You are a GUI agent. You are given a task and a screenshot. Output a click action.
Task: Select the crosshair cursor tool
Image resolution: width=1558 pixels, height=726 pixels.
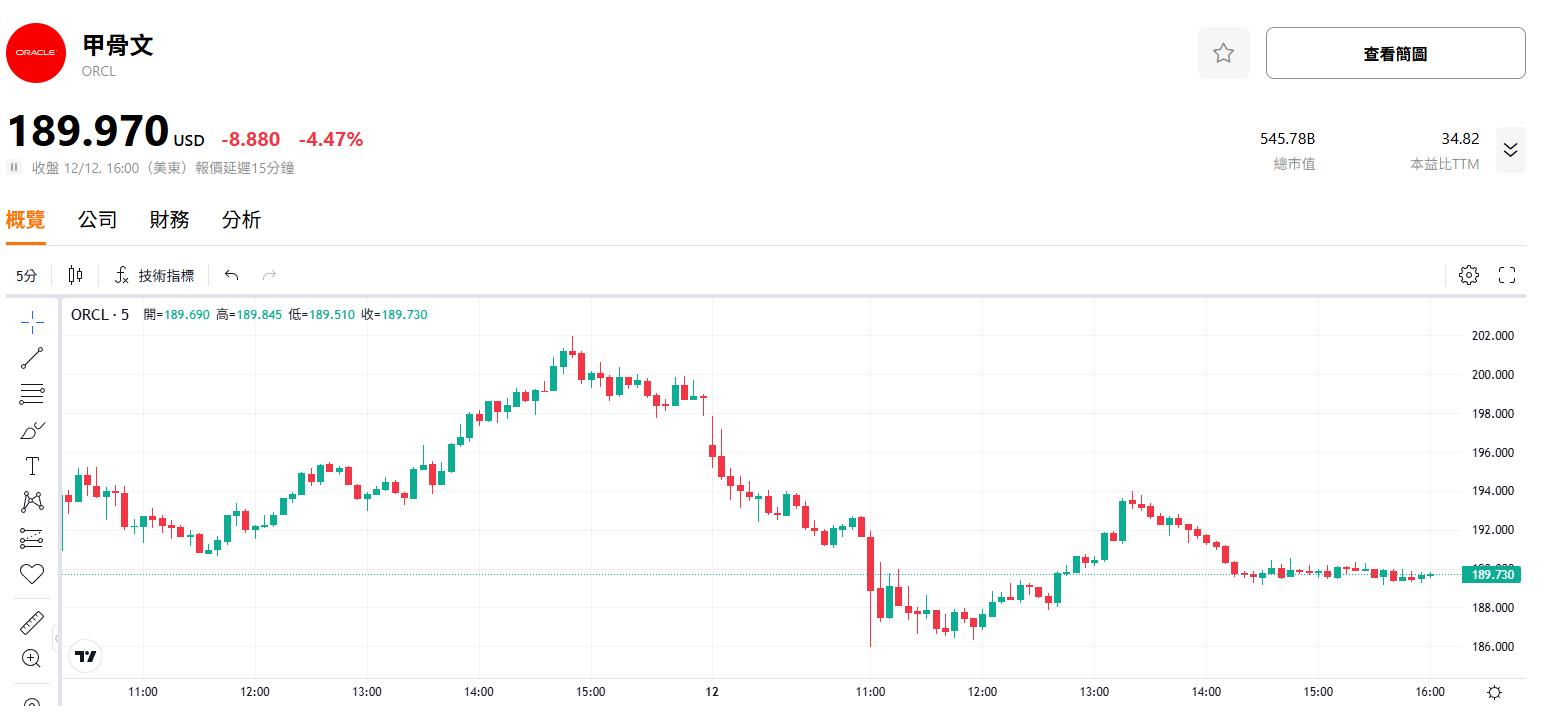pyautogui.click(x=32, y=322)
